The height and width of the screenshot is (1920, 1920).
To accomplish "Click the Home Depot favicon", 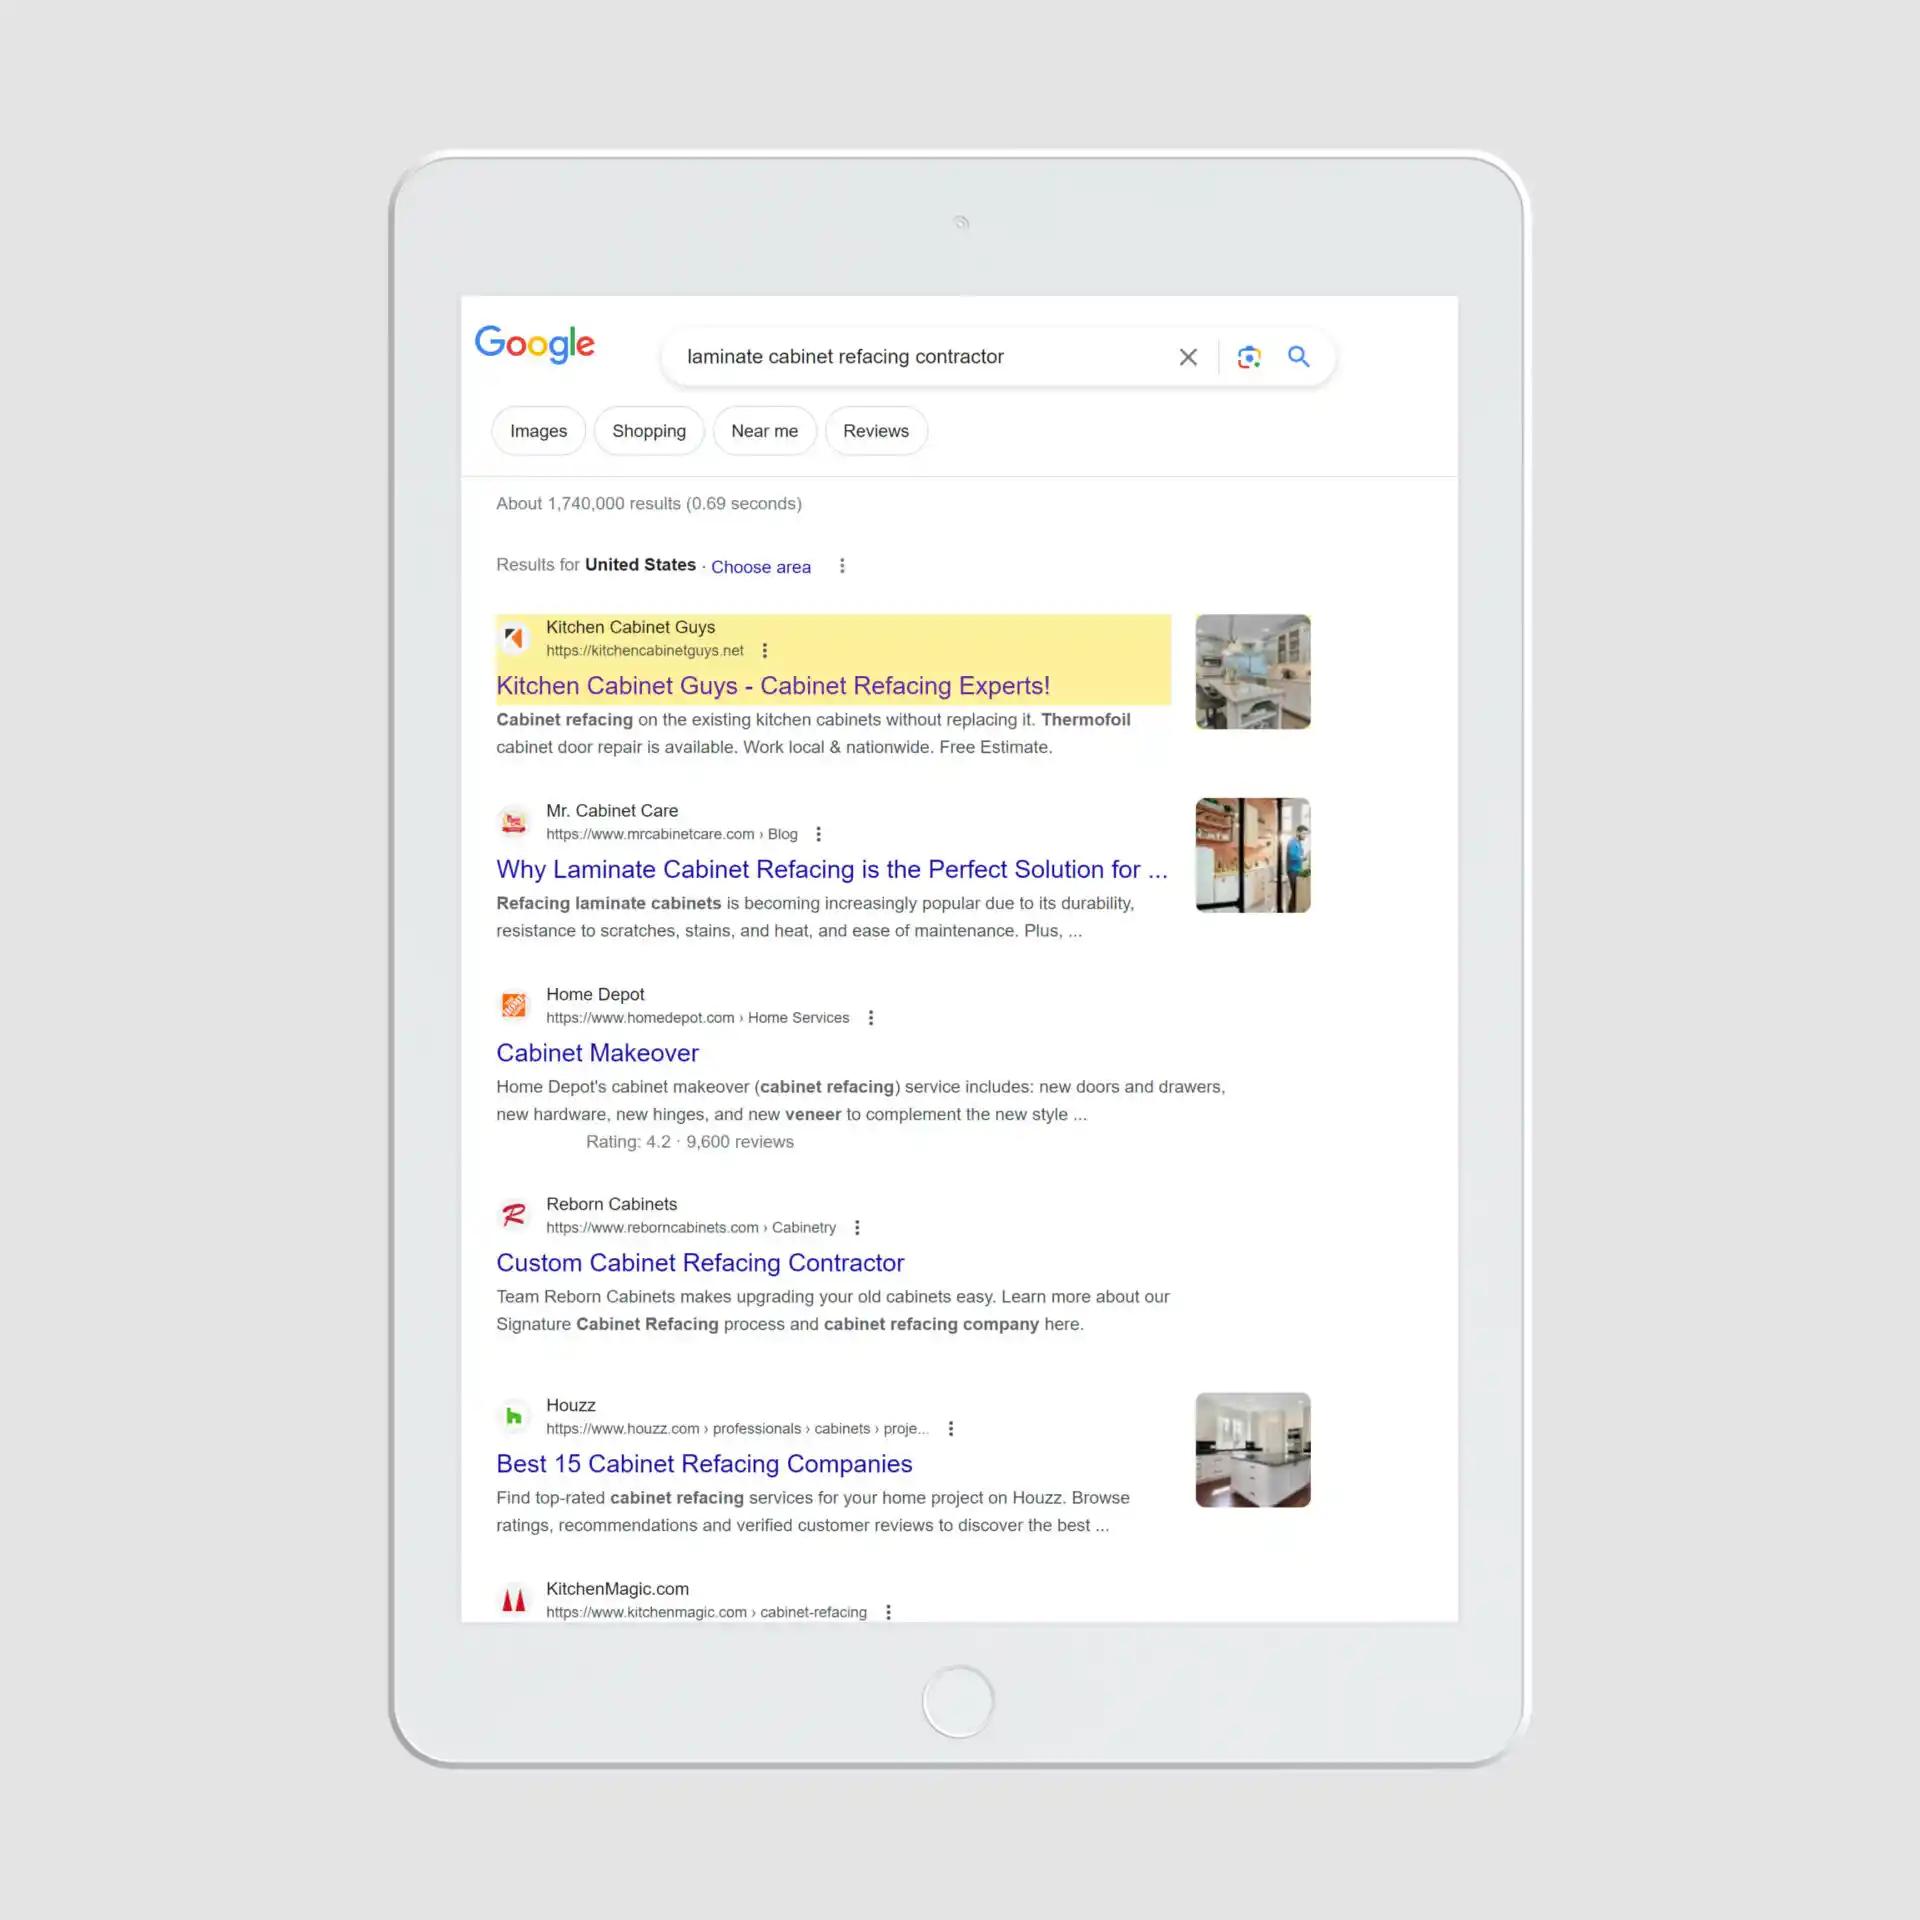I will point(514,1005).
